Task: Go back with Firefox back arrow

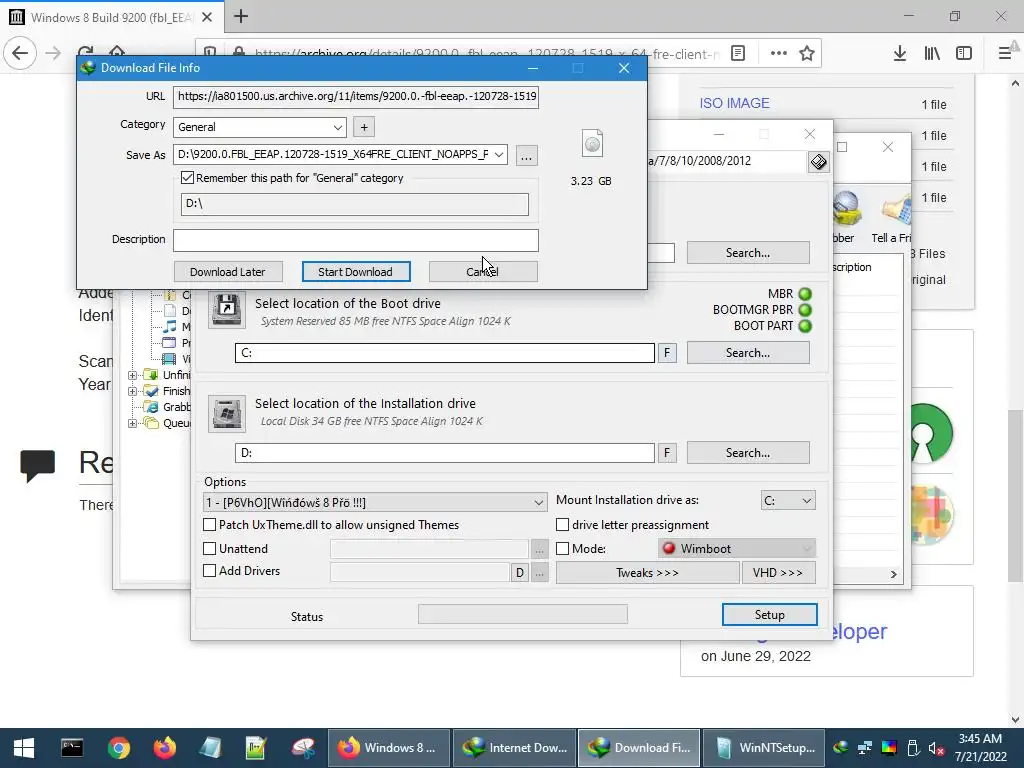Action: click(x=20, y=53)
